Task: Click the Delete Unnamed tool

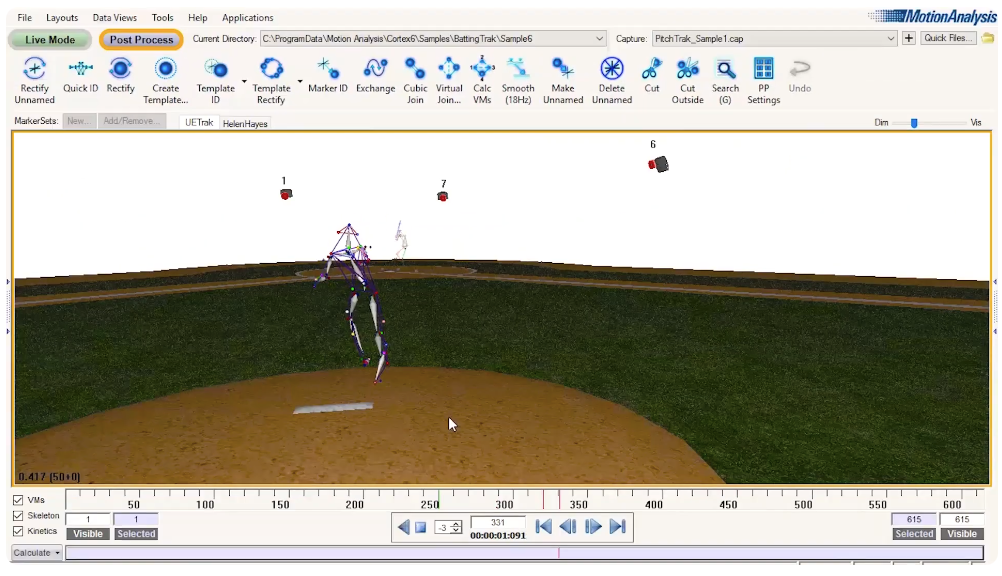Action: pos(611,75)
